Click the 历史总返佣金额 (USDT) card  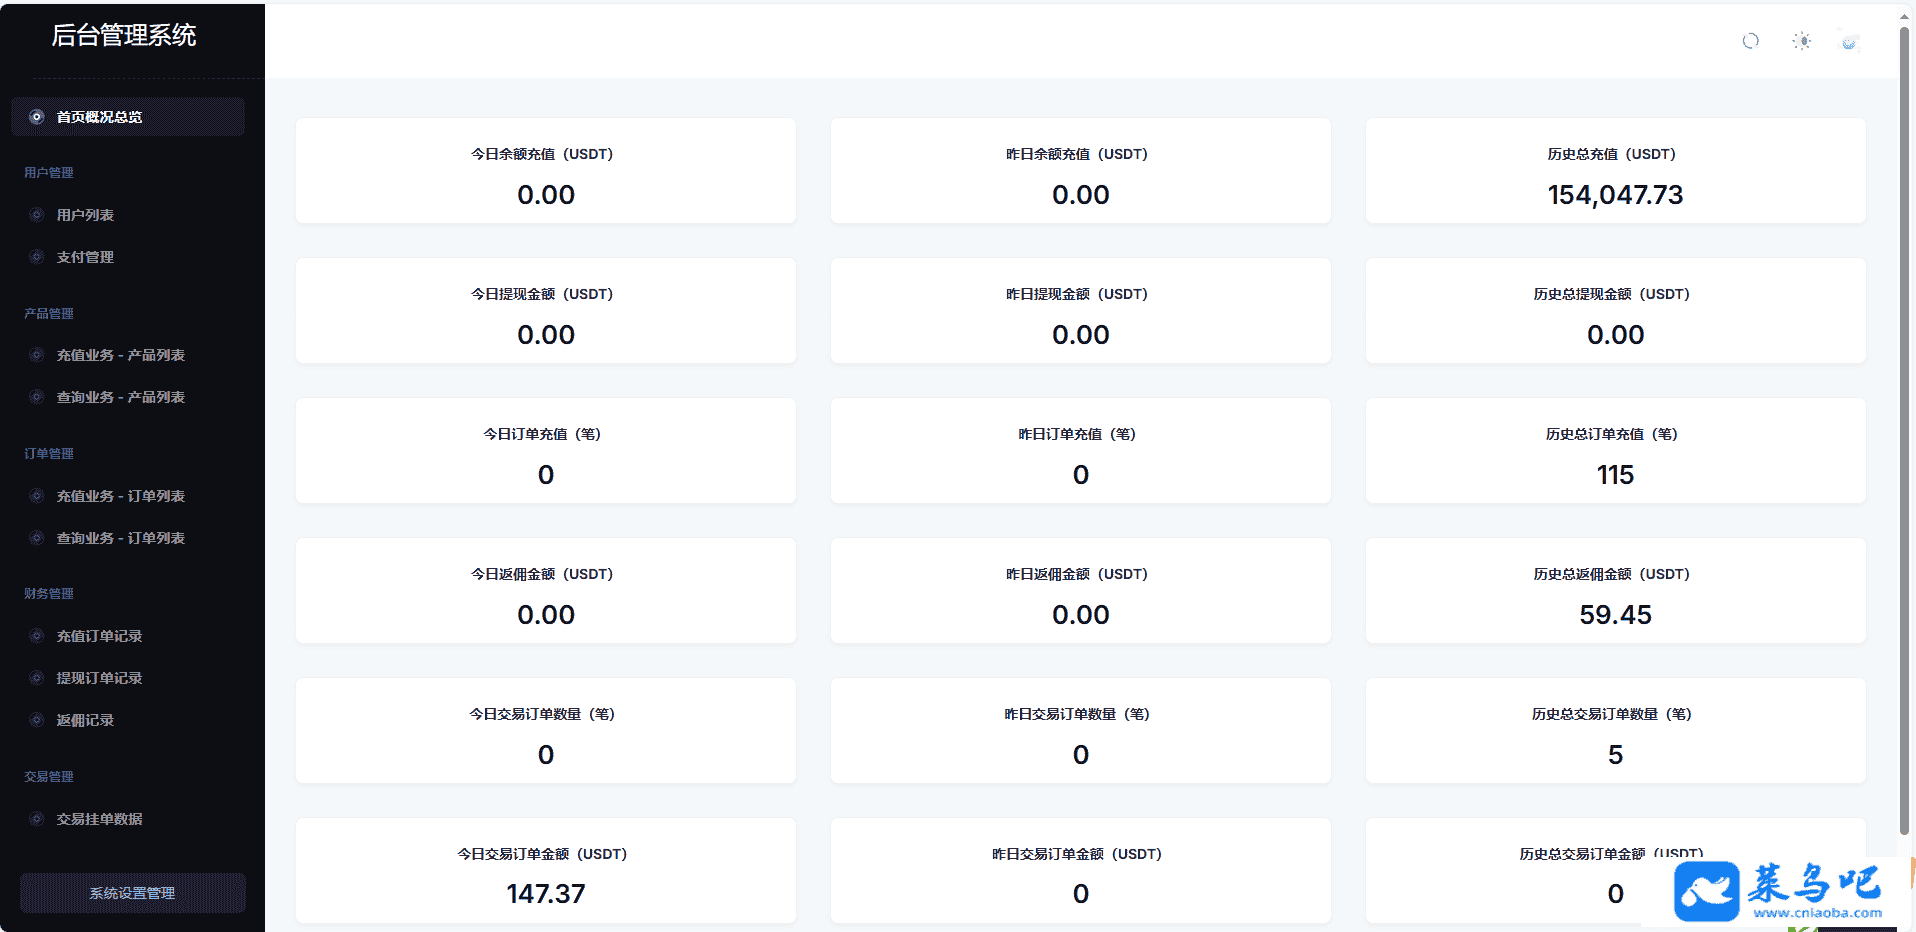click(x=1615, y=591)
